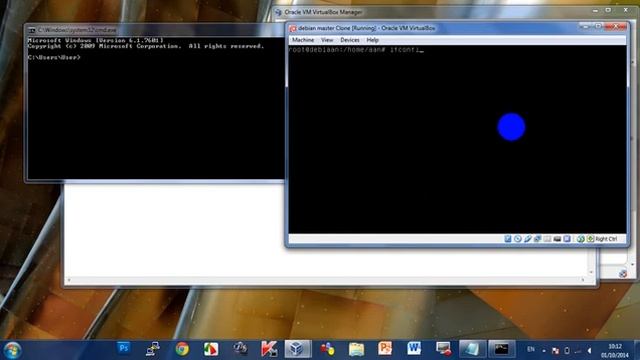Viewport: 640px width, 360px height.
Task: Click the USB plug indicator in VM status bar
Action: (x=528, y=239)
